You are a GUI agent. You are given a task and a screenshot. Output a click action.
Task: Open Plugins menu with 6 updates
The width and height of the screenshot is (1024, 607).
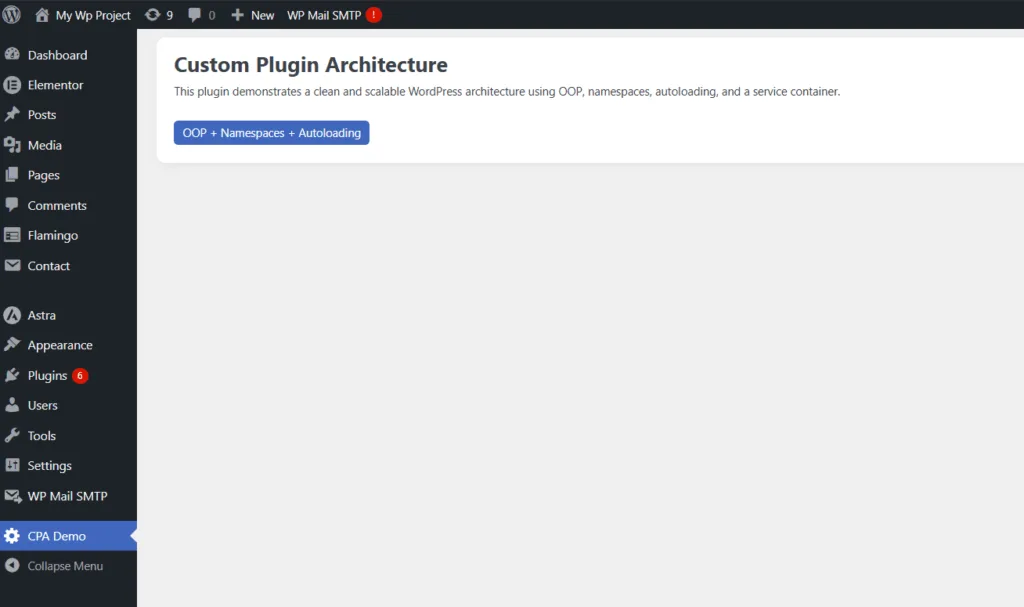tap(47, 376)
